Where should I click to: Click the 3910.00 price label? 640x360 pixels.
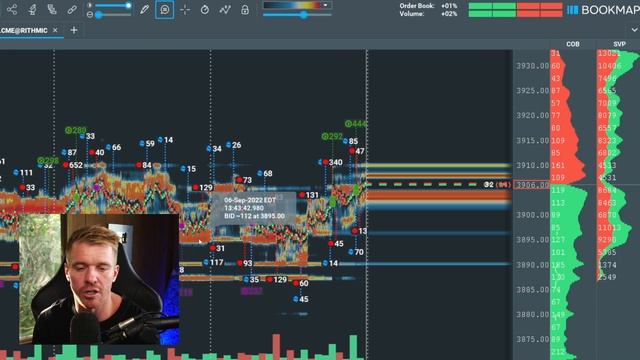[532, 165]
